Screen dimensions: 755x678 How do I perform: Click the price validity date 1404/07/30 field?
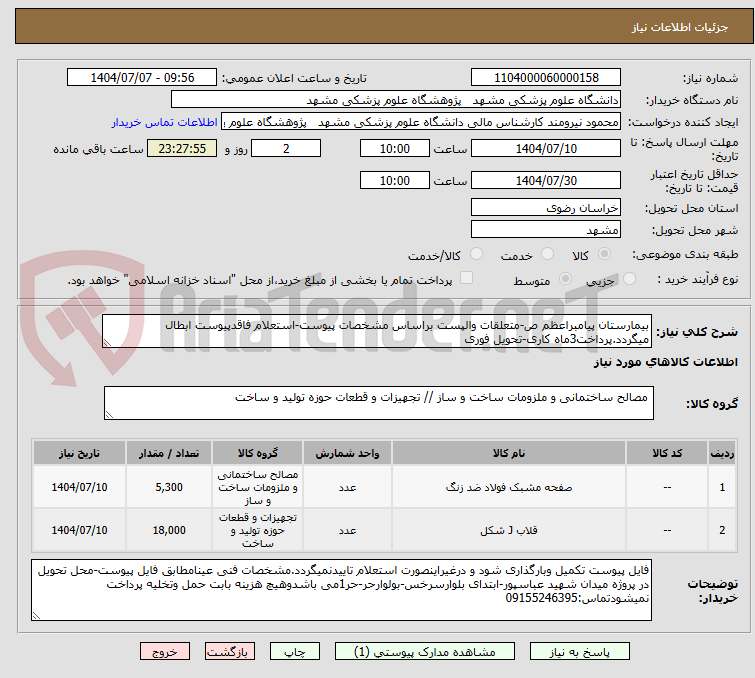pos(545,181)
